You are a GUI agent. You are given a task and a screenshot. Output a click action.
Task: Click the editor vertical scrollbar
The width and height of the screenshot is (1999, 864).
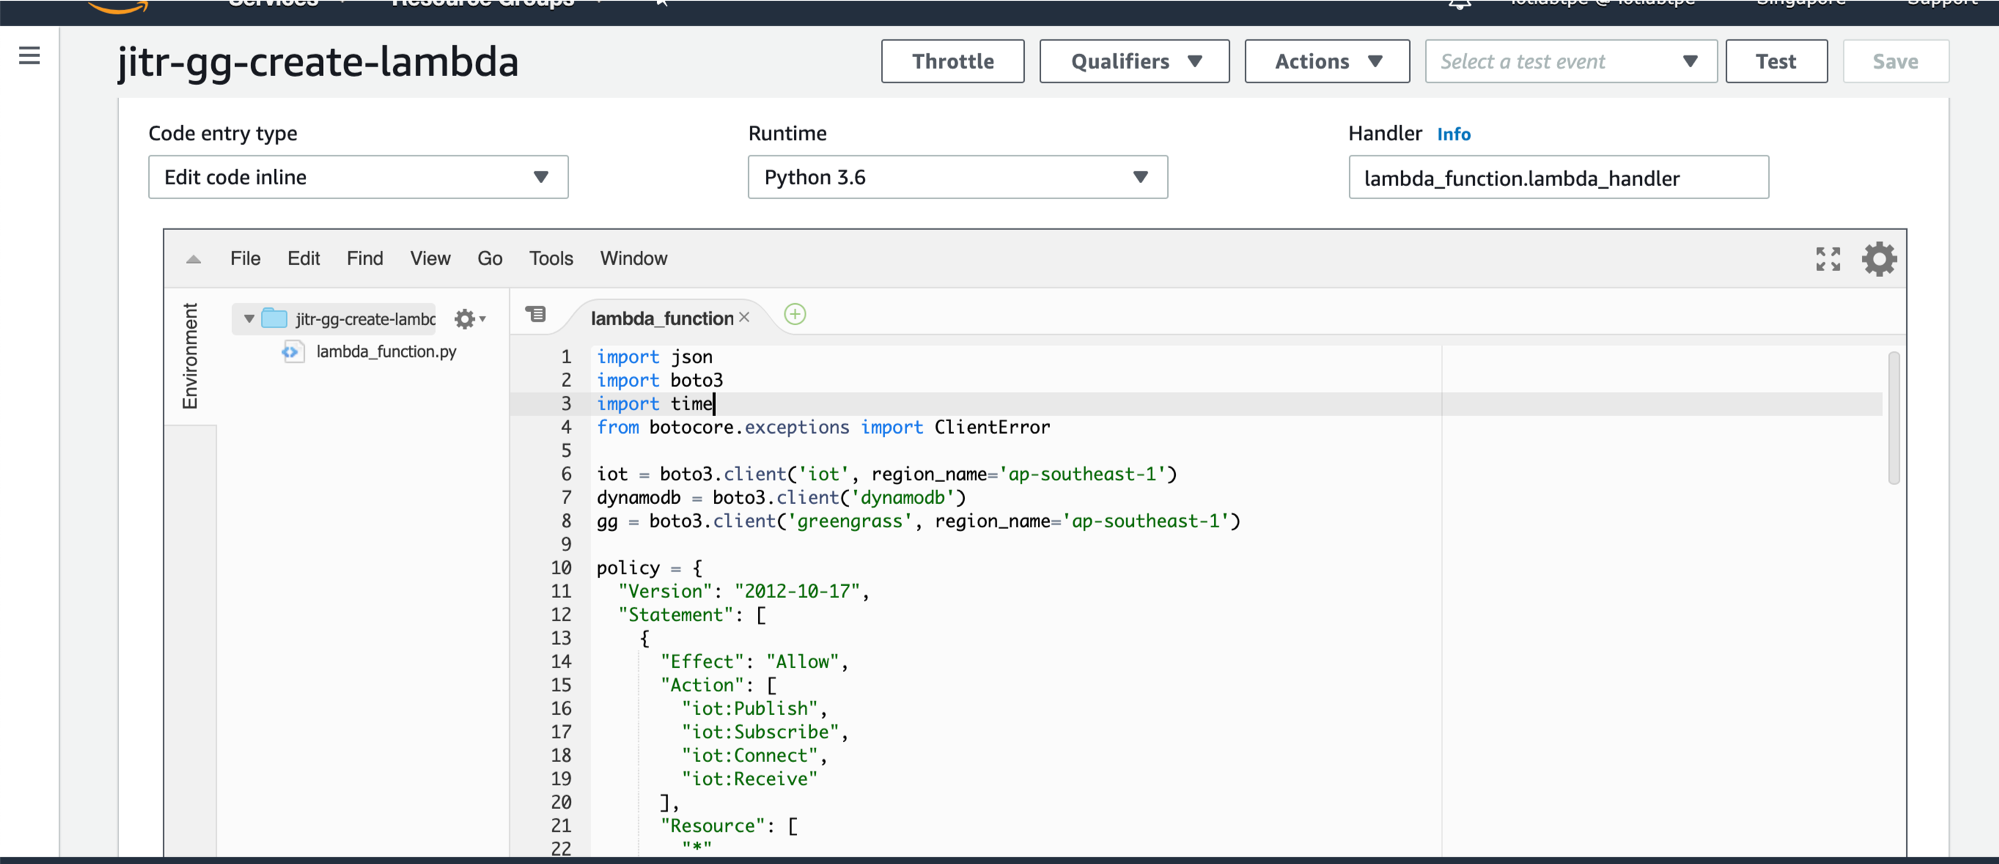(x=1893, y=418)
